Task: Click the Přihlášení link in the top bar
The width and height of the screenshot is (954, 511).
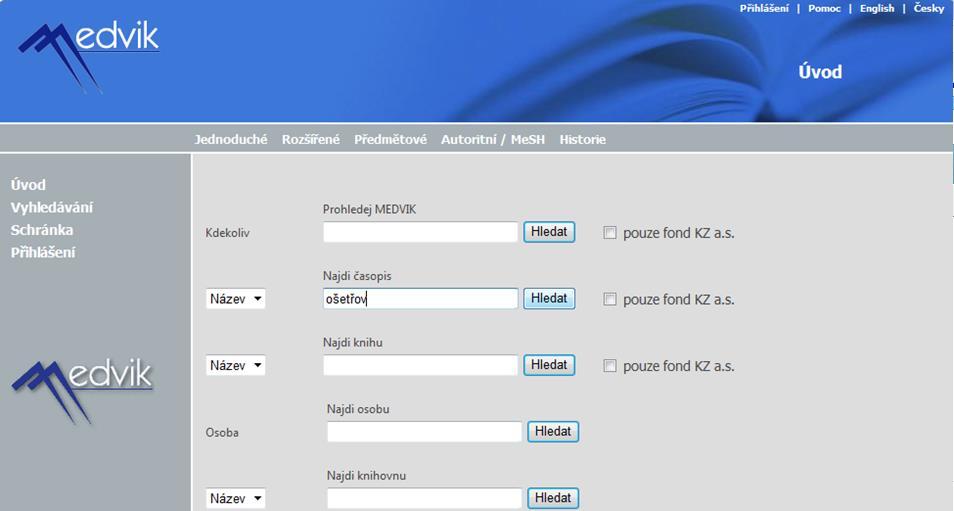Action: pyautogui.click(x=764, y=9)
